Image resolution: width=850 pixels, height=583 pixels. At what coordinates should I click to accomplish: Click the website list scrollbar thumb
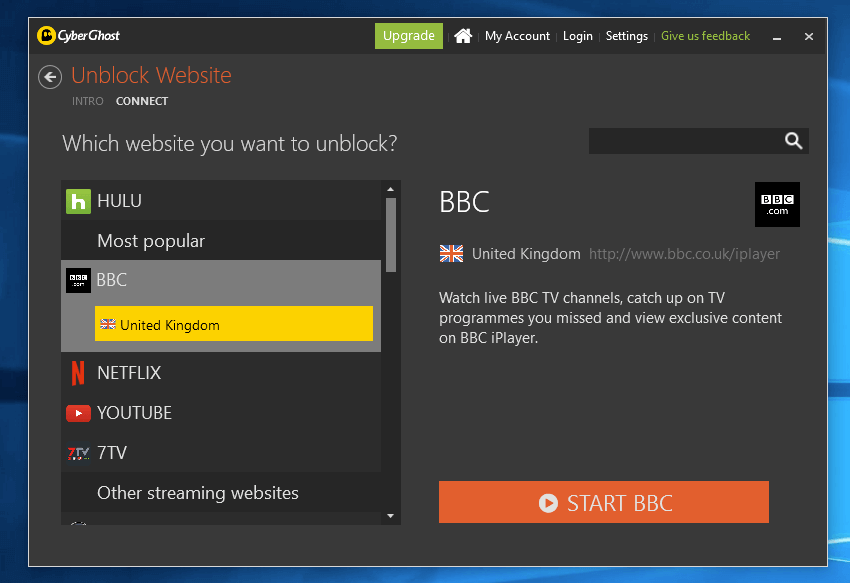pos(390,235)
